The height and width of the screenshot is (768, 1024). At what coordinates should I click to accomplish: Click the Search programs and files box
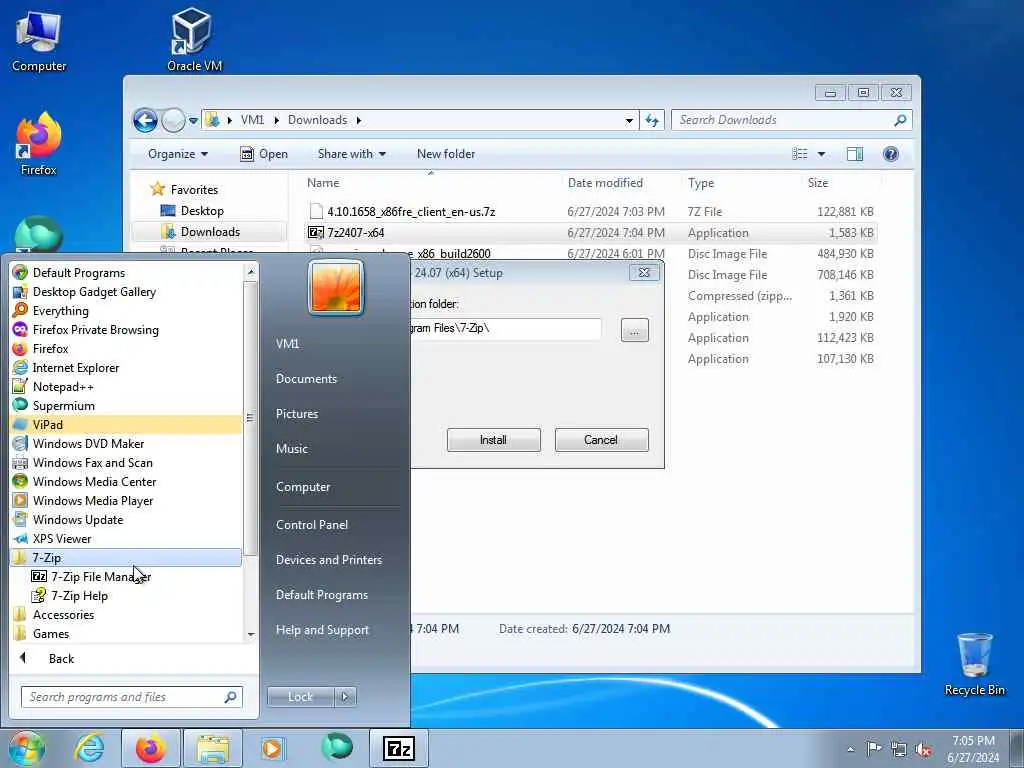131,697
